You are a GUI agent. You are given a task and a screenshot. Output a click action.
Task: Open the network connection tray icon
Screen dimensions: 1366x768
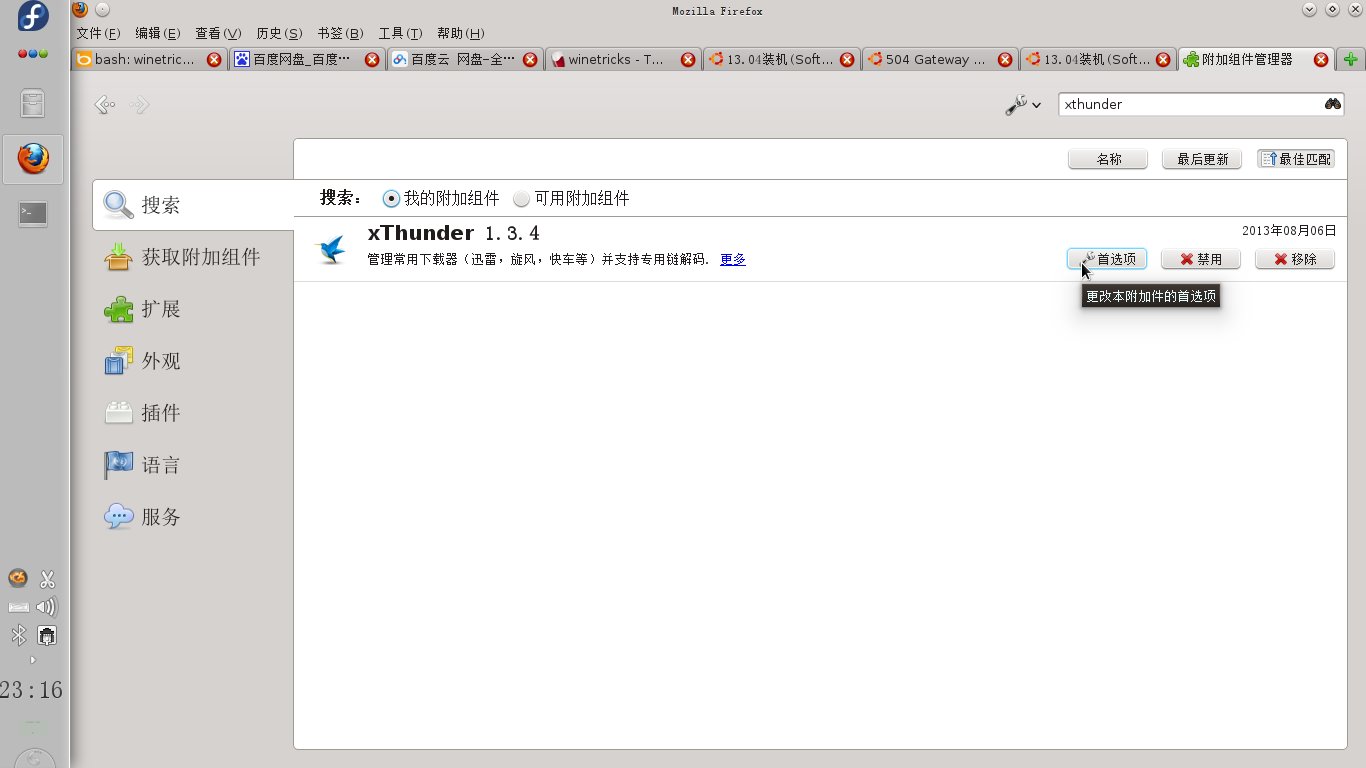coord(47,635)
